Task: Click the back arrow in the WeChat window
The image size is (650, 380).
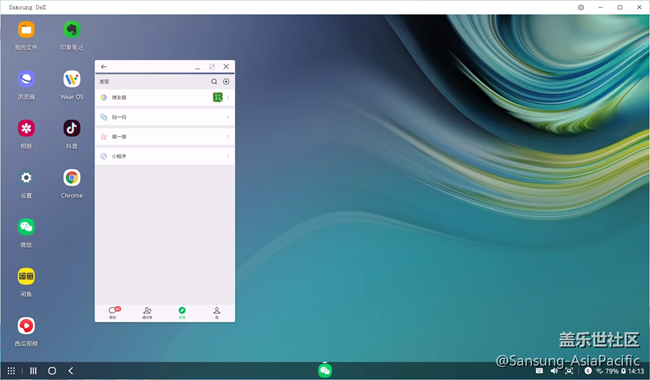Action: point(104,66)
